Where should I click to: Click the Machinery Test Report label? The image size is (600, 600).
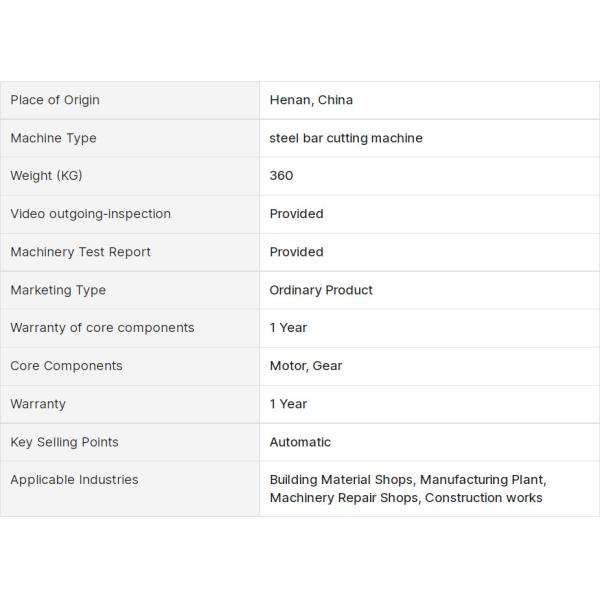click(80, 252)
